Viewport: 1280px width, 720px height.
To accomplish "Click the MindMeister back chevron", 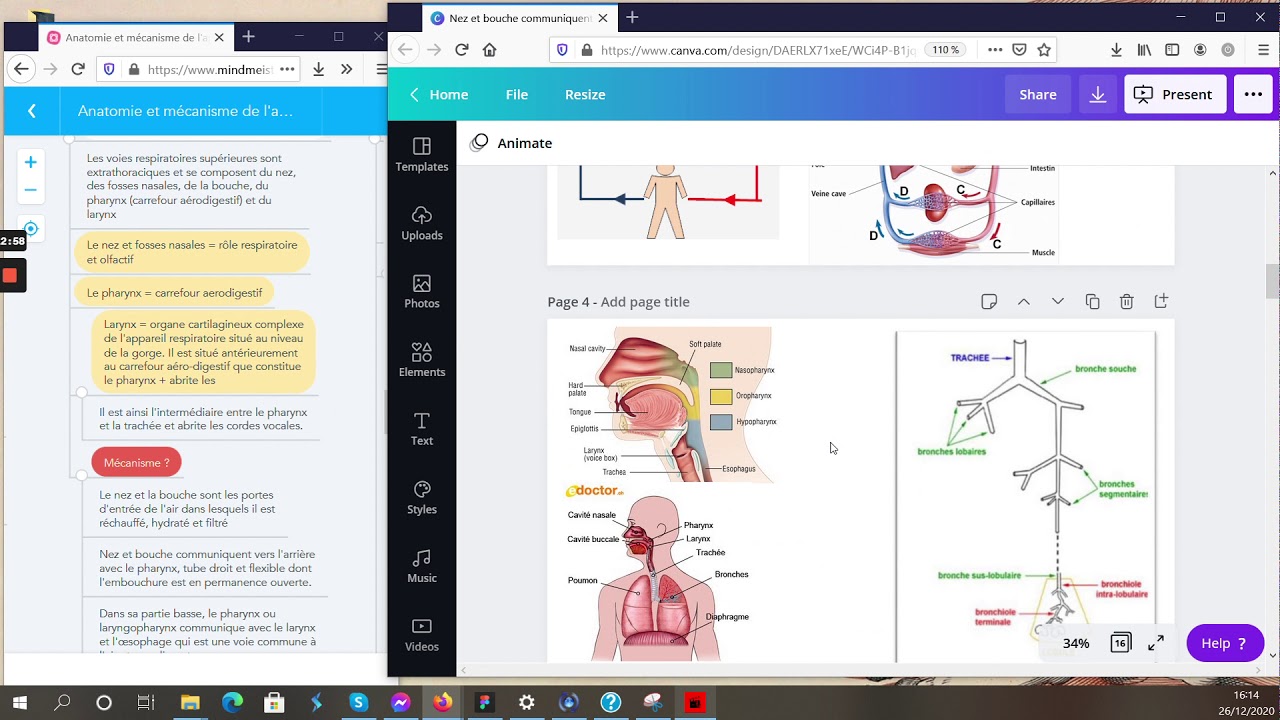I will tap(32, 111).
